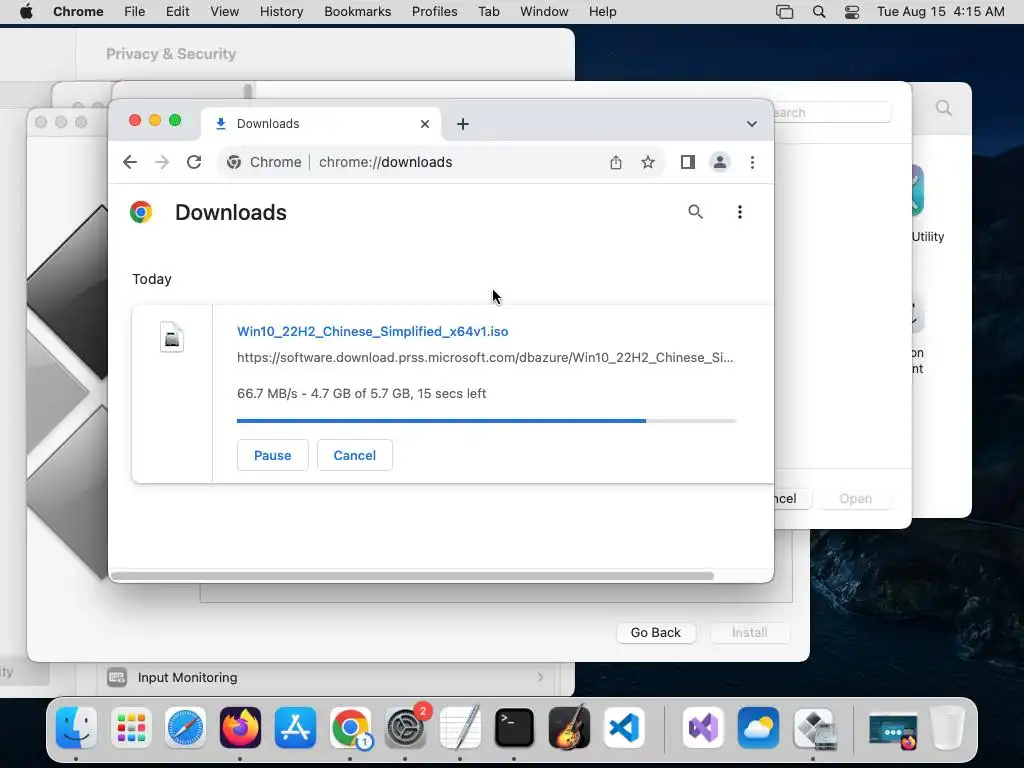Open a new tab with plus
Image resolution: width=1024 pixels, height=768 pixels.
[x=462, y=123]
